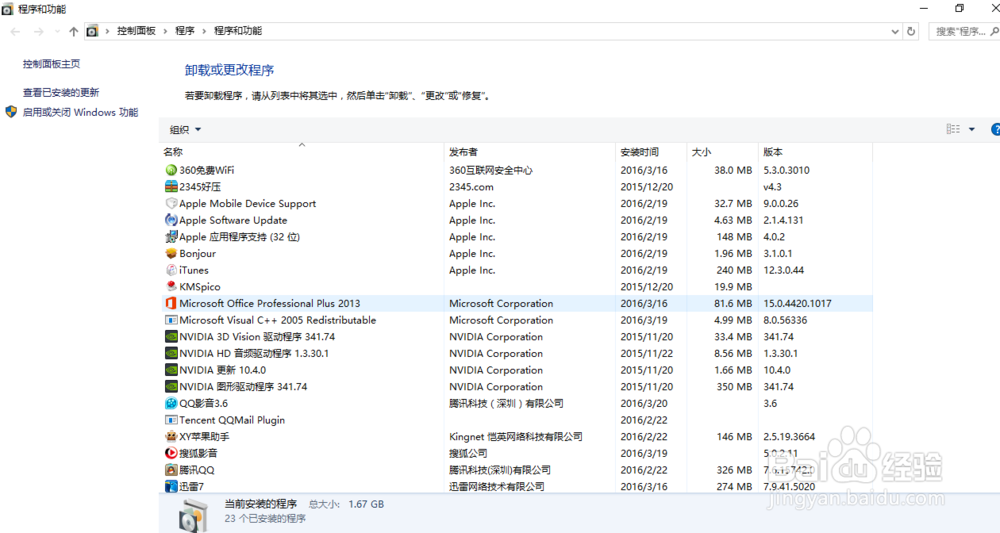Click the Apple Software Update icon

171,220
